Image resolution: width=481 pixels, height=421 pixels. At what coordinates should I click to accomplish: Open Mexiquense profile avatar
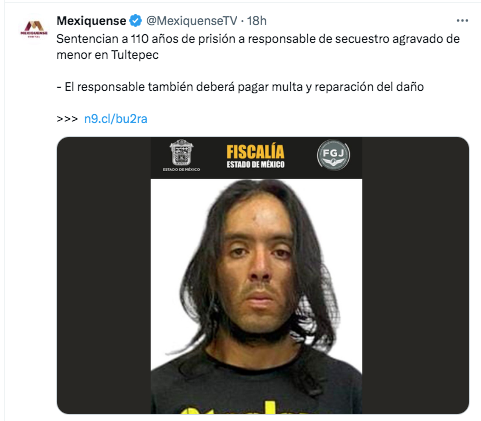pos(34,28)
